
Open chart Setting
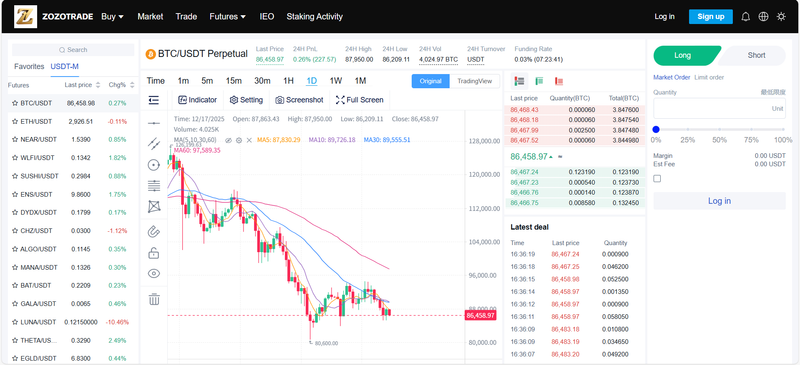[246, 100]
